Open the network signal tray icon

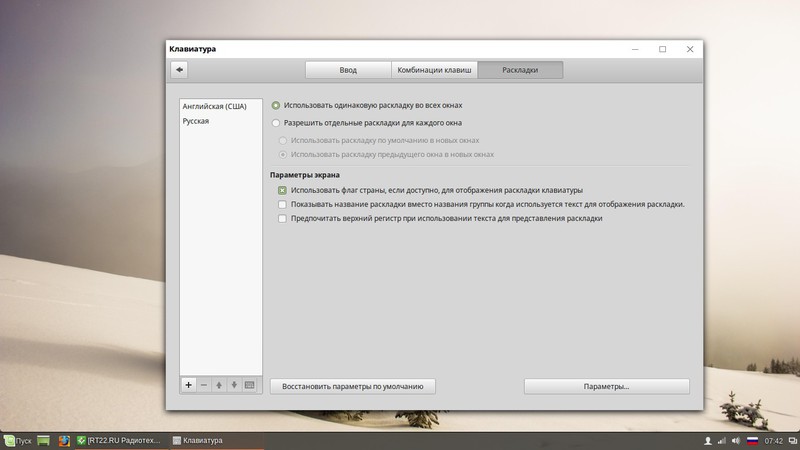pyautogui.click(x=723, y=440)
